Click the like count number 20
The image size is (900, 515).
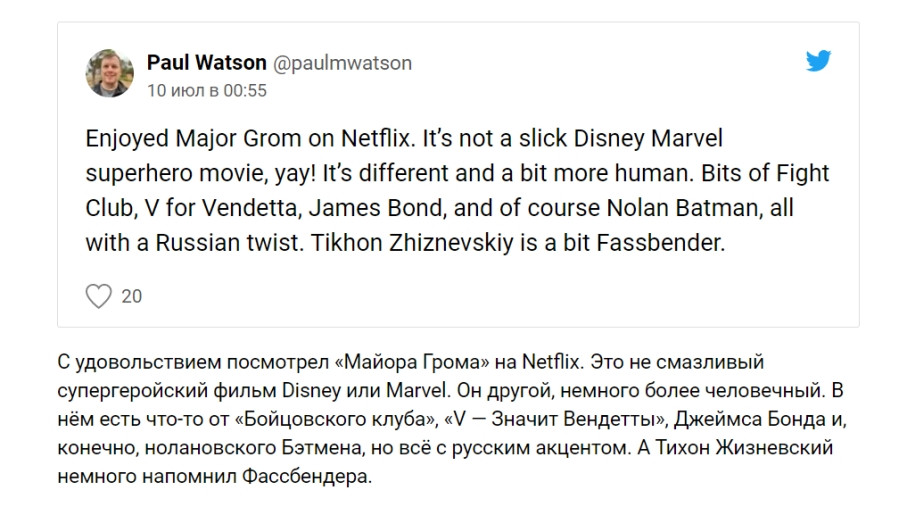(131, 296)
